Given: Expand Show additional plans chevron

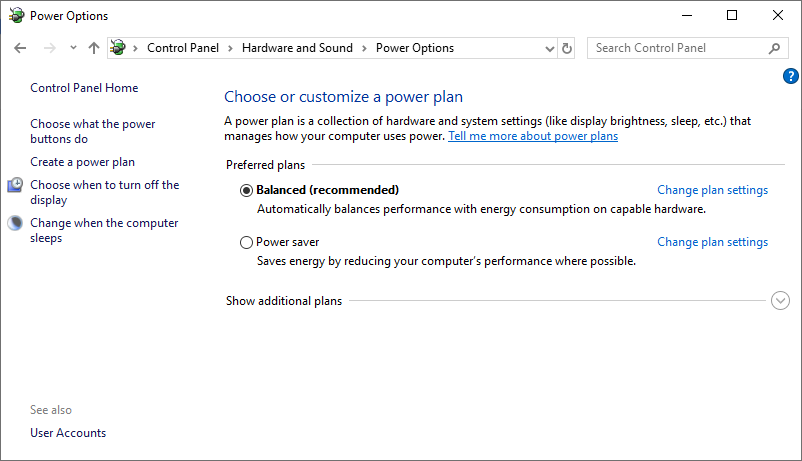Looking at the screenshot, I should [x=780, y=301].
